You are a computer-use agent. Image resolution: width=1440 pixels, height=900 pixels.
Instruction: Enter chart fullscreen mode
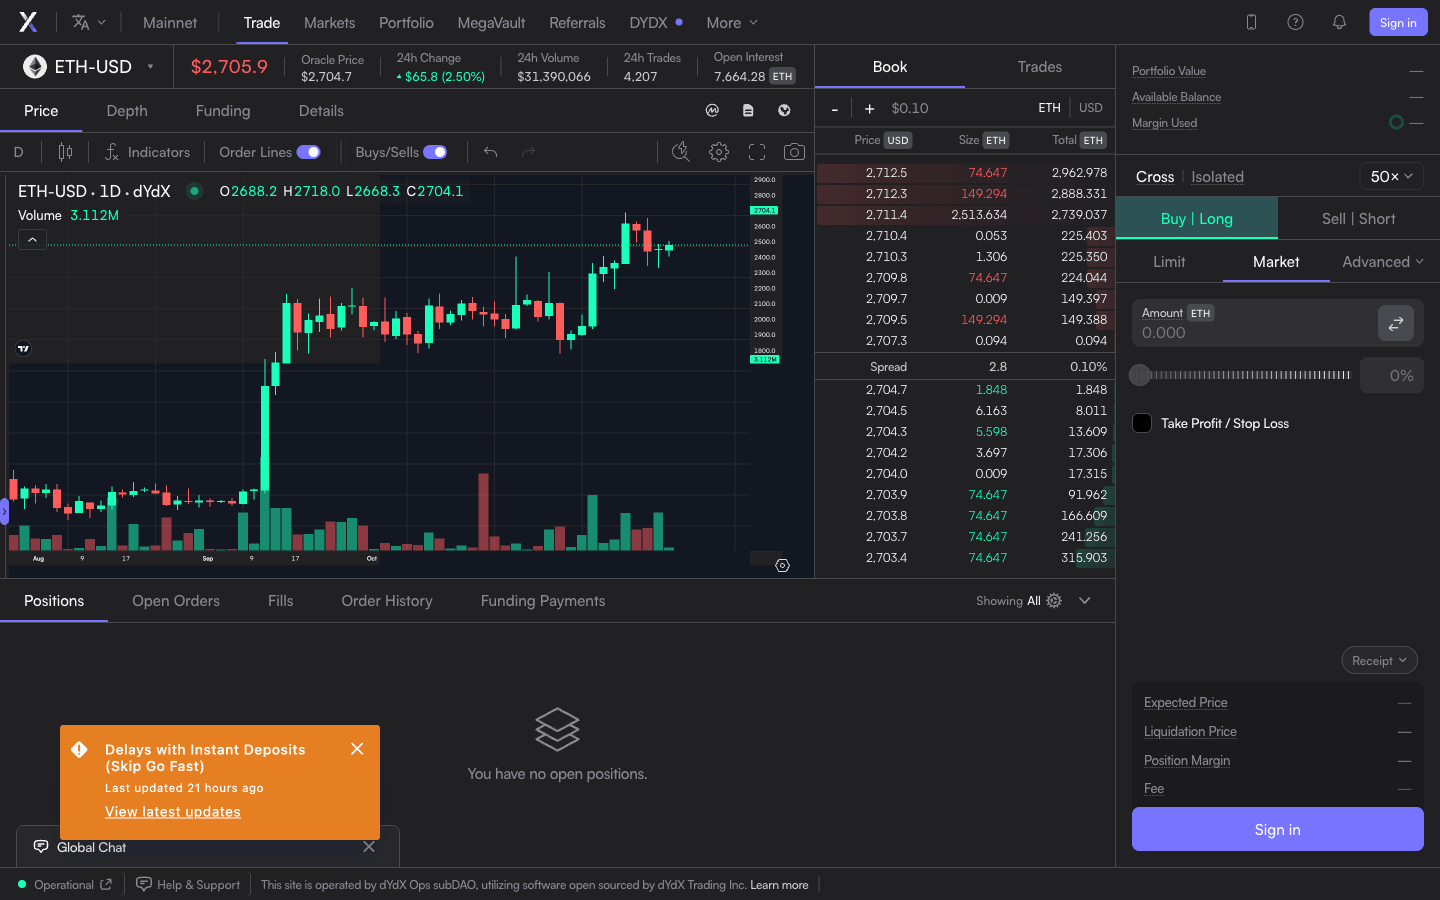[757, 152]
